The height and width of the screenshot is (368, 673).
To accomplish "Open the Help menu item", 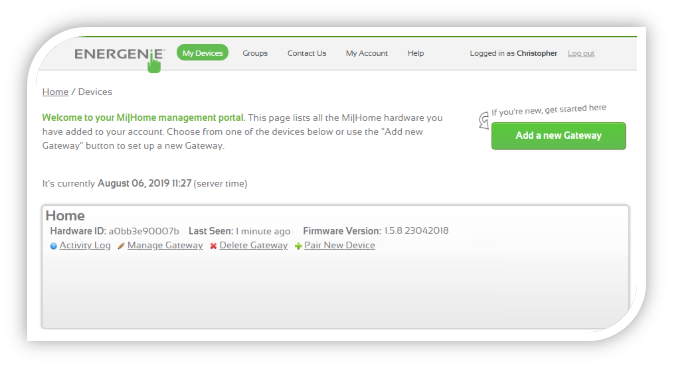I will tap(415, 53).
